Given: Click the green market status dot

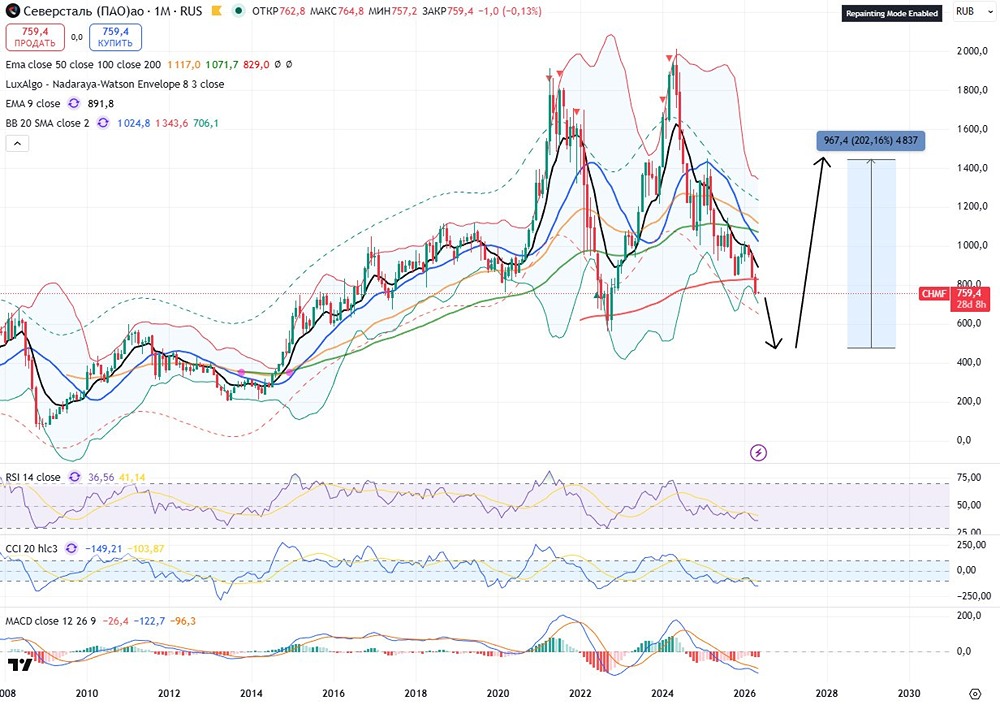Looking at the screenshot, I should (239, 11).
